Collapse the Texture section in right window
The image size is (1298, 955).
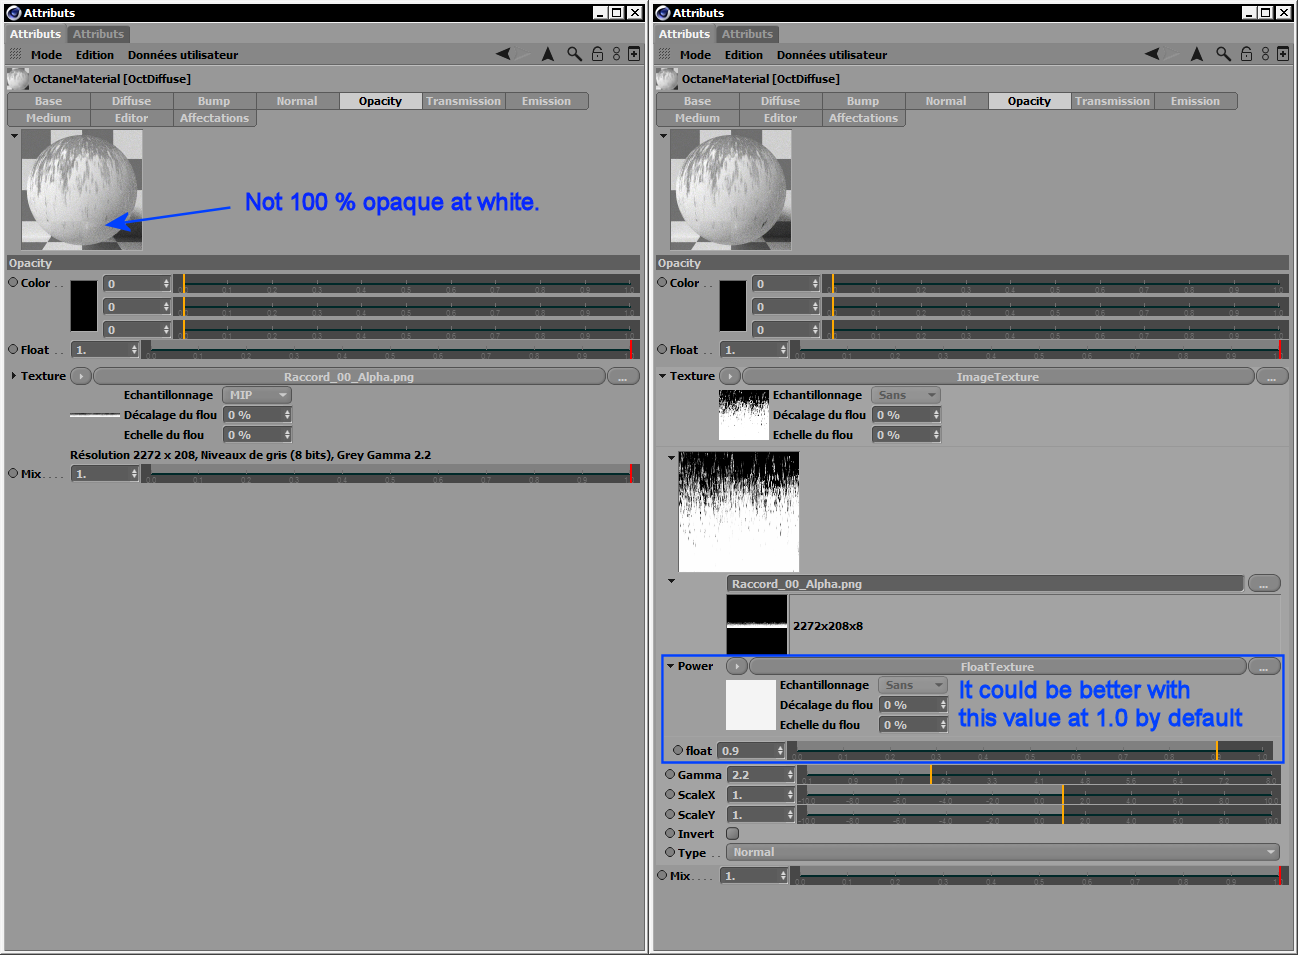pos(663,376)
